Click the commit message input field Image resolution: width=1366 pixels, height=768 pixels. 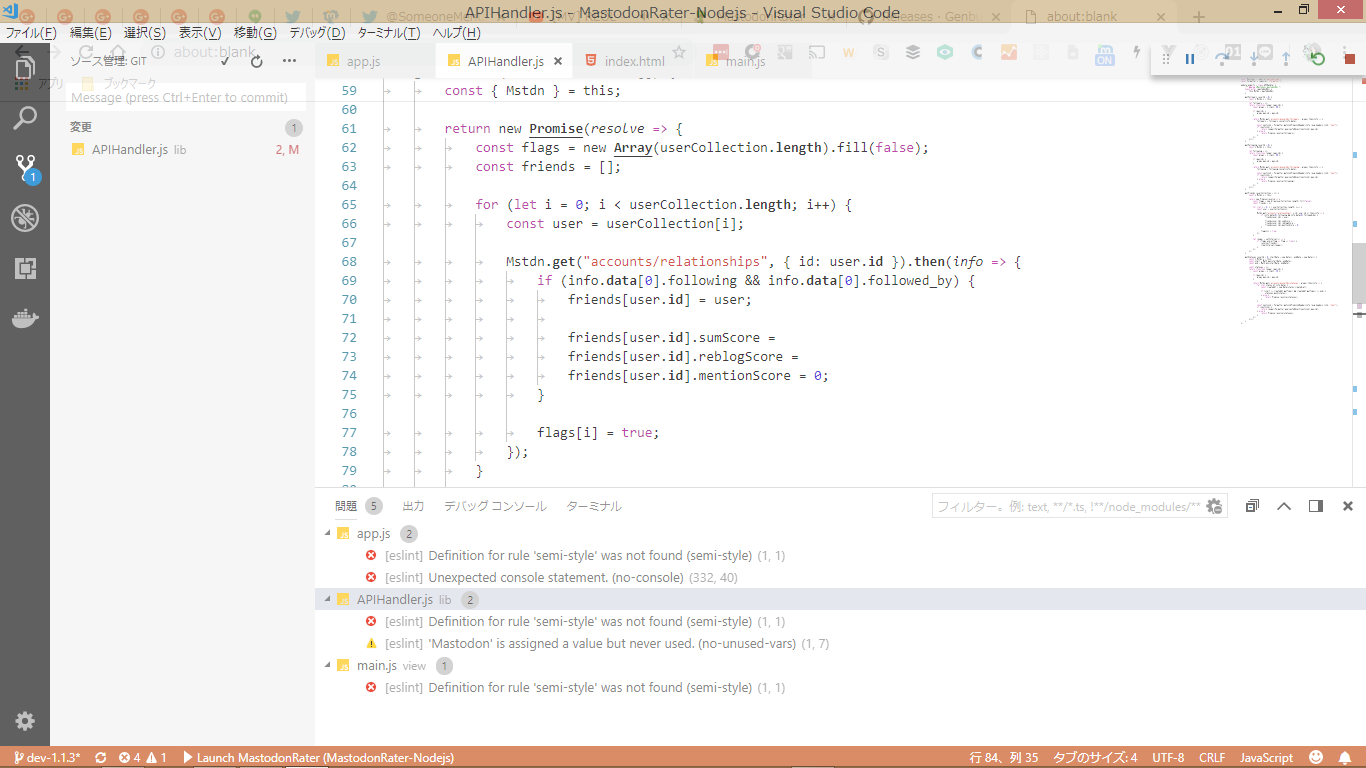point(185,98)
